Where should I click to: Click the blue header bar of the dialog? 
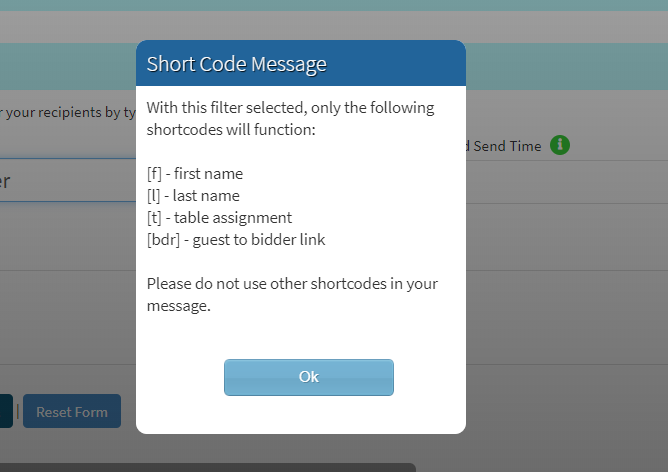tap(301, 63)
